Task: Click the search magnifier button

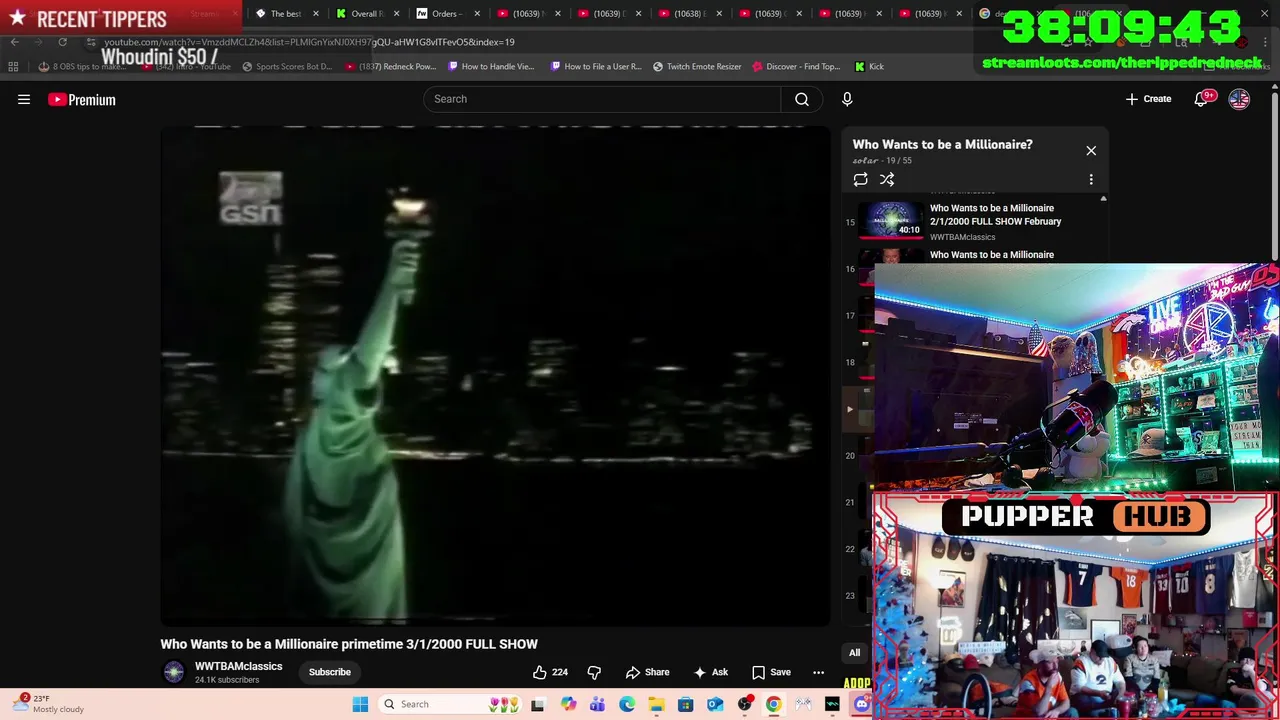Action: click(x=802, y=99)
